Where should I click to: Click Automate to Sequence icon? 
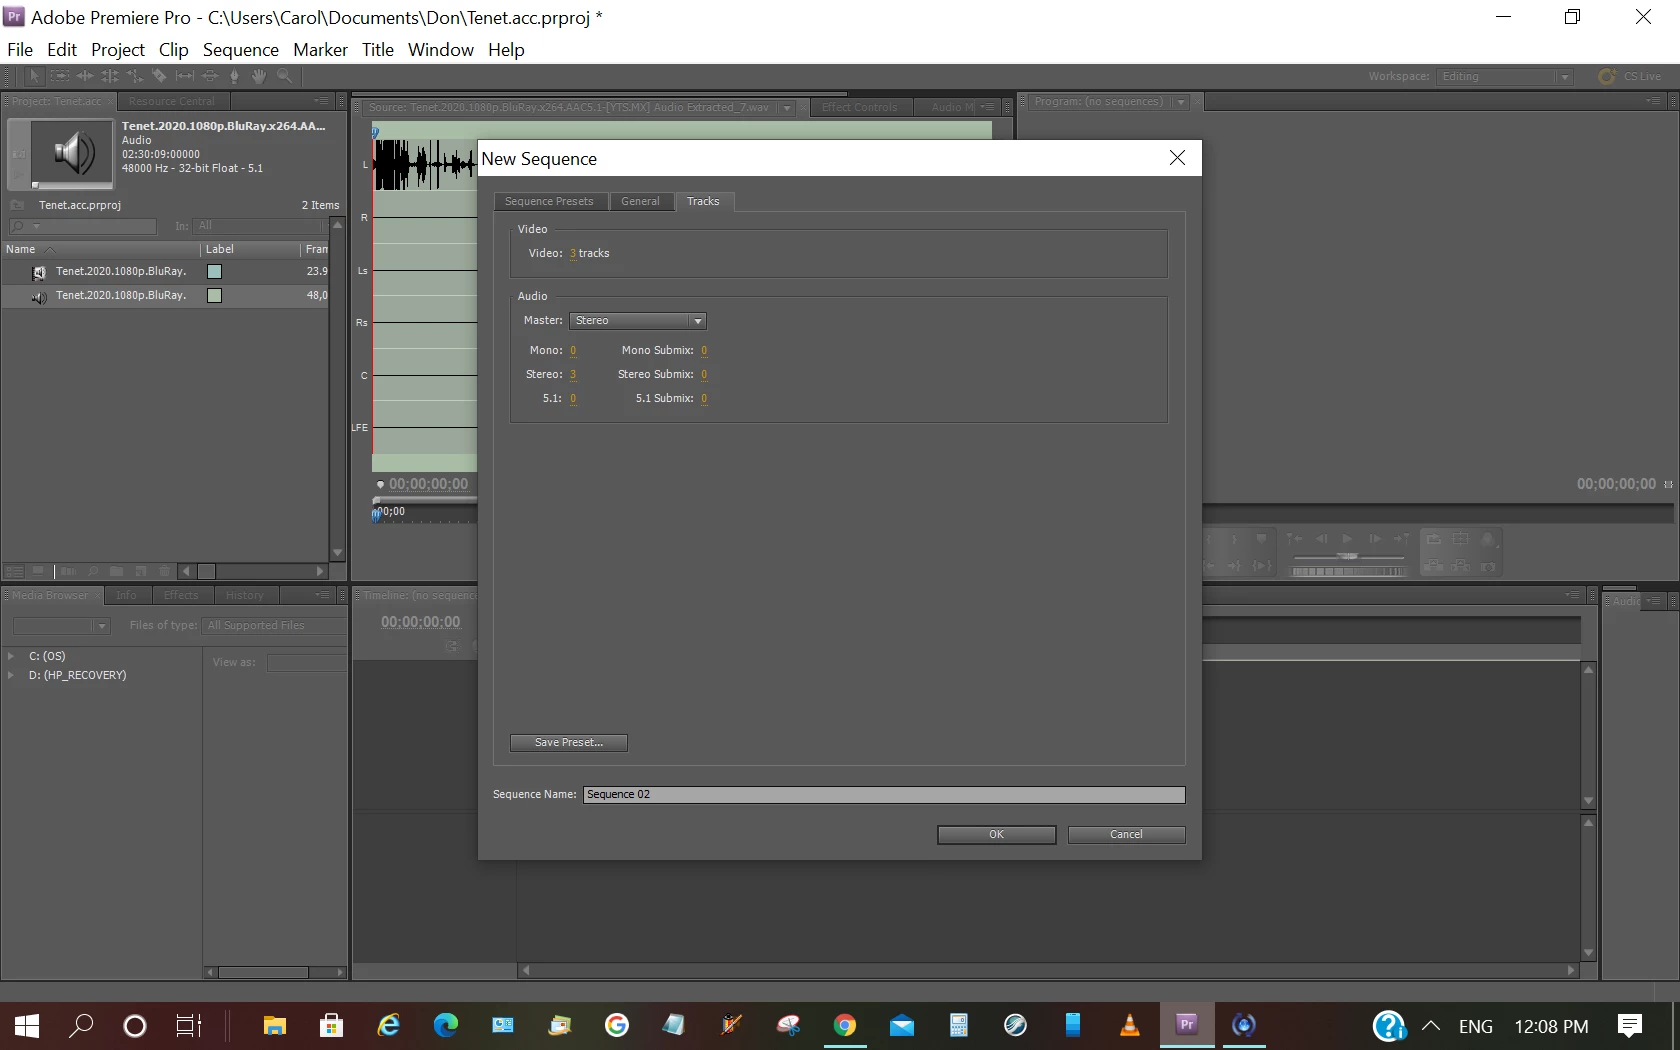pos(68,571)
